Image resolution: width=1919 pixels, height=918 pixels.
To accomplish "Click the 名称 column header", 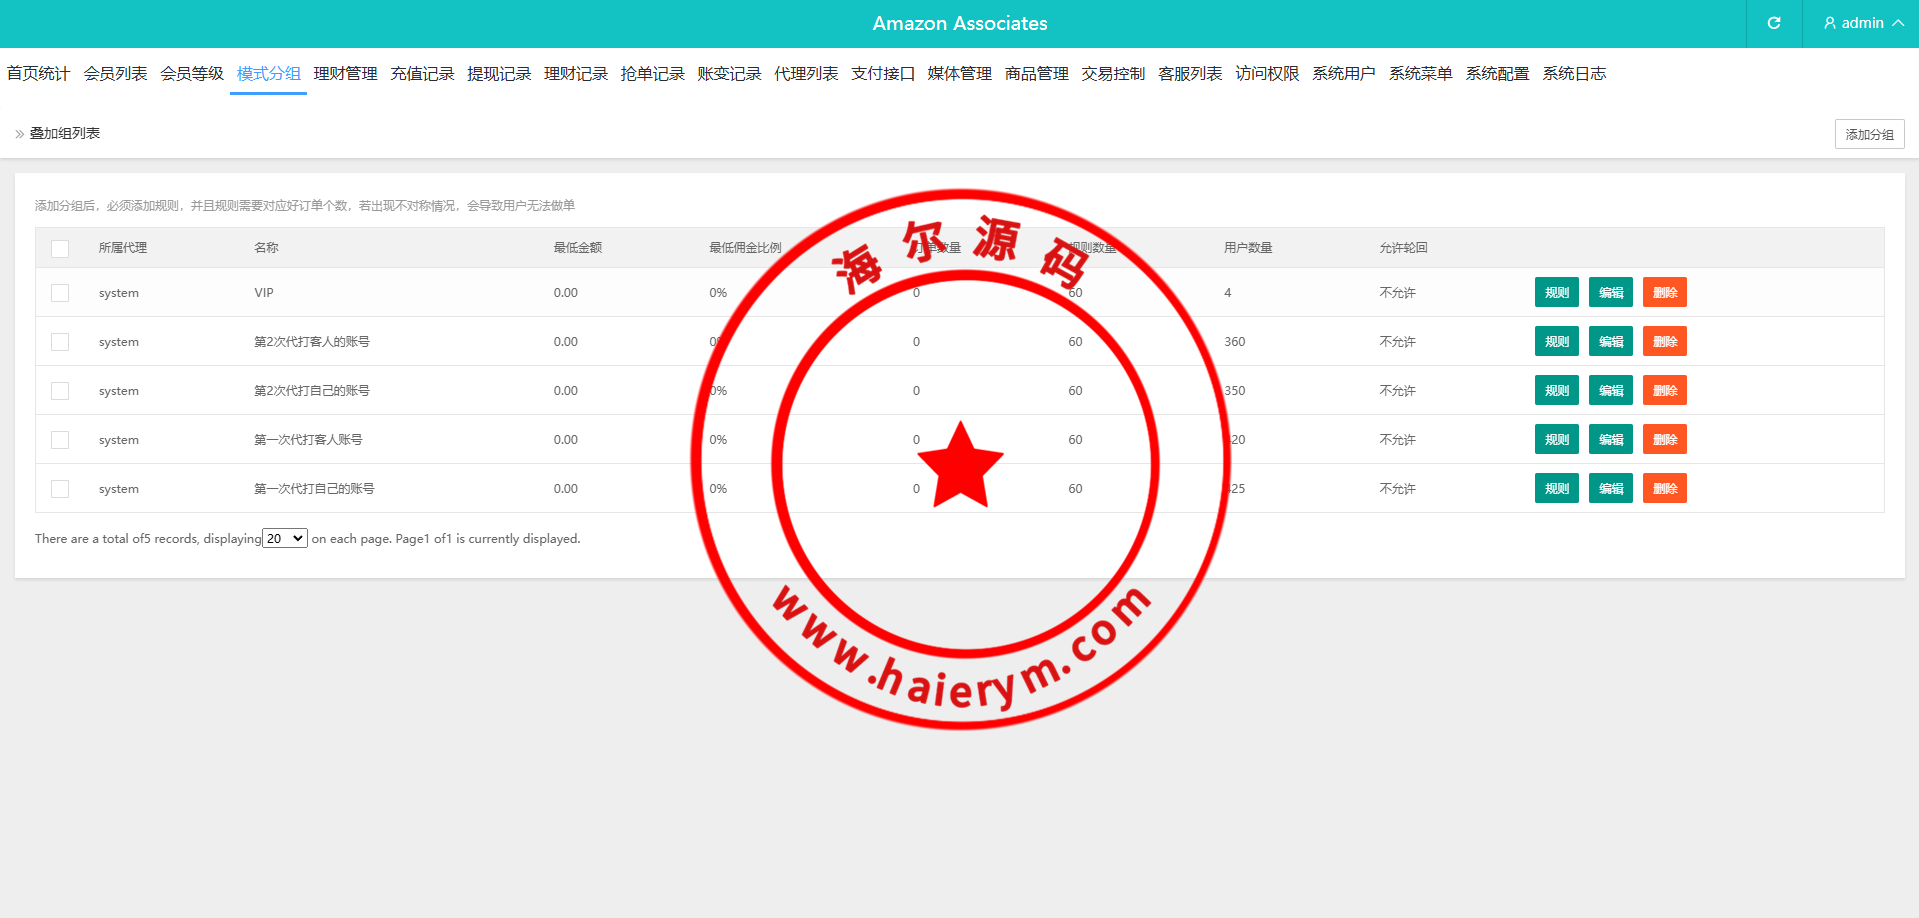I will (x=266, y=248).
